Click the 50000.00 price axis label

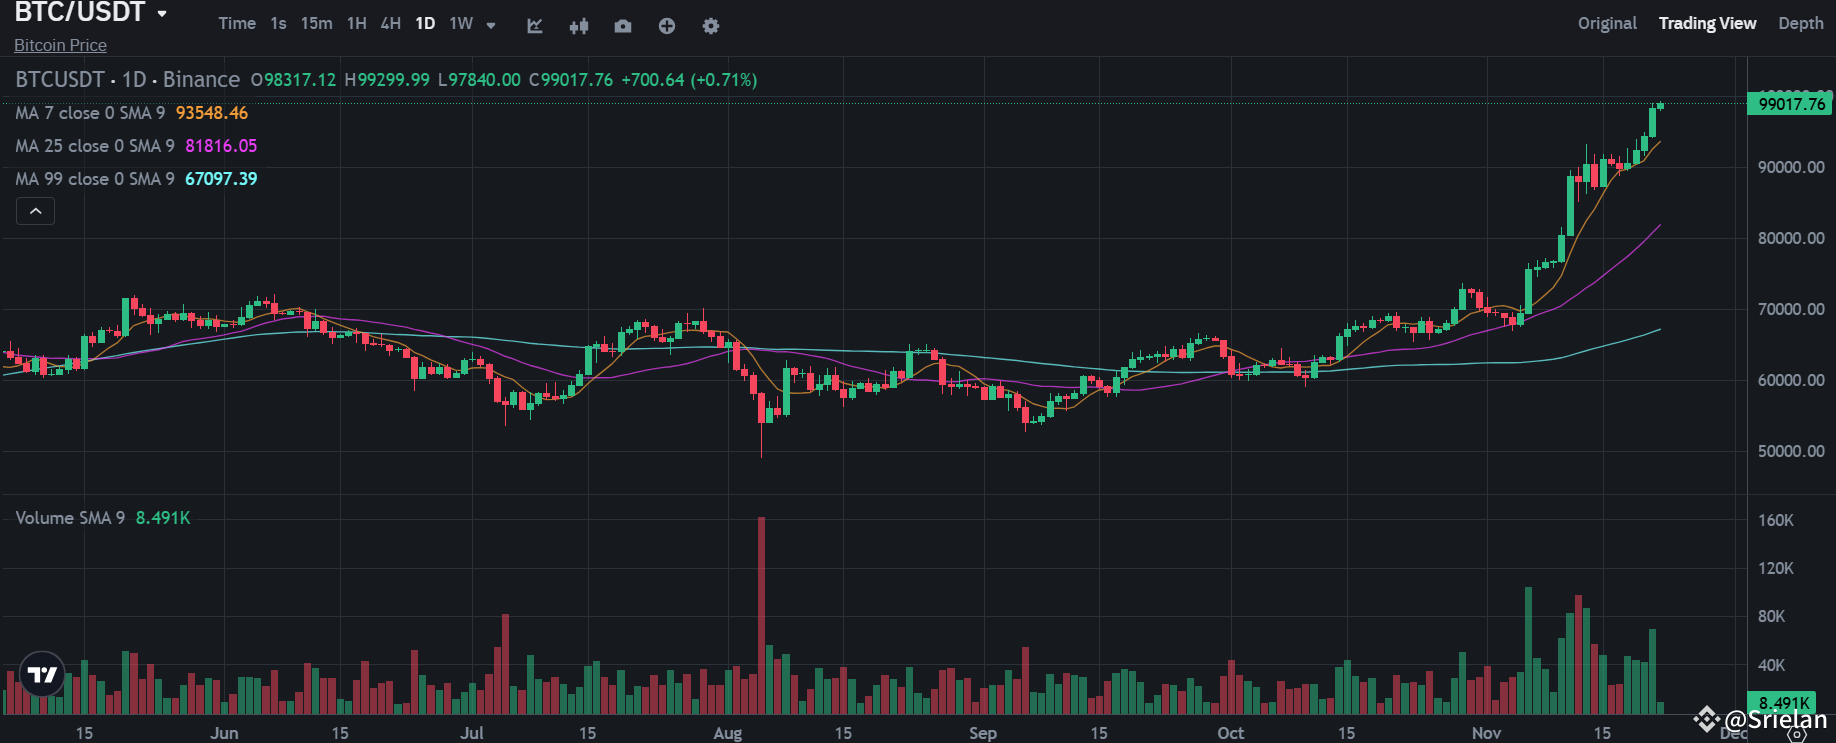pos(1791,451)
